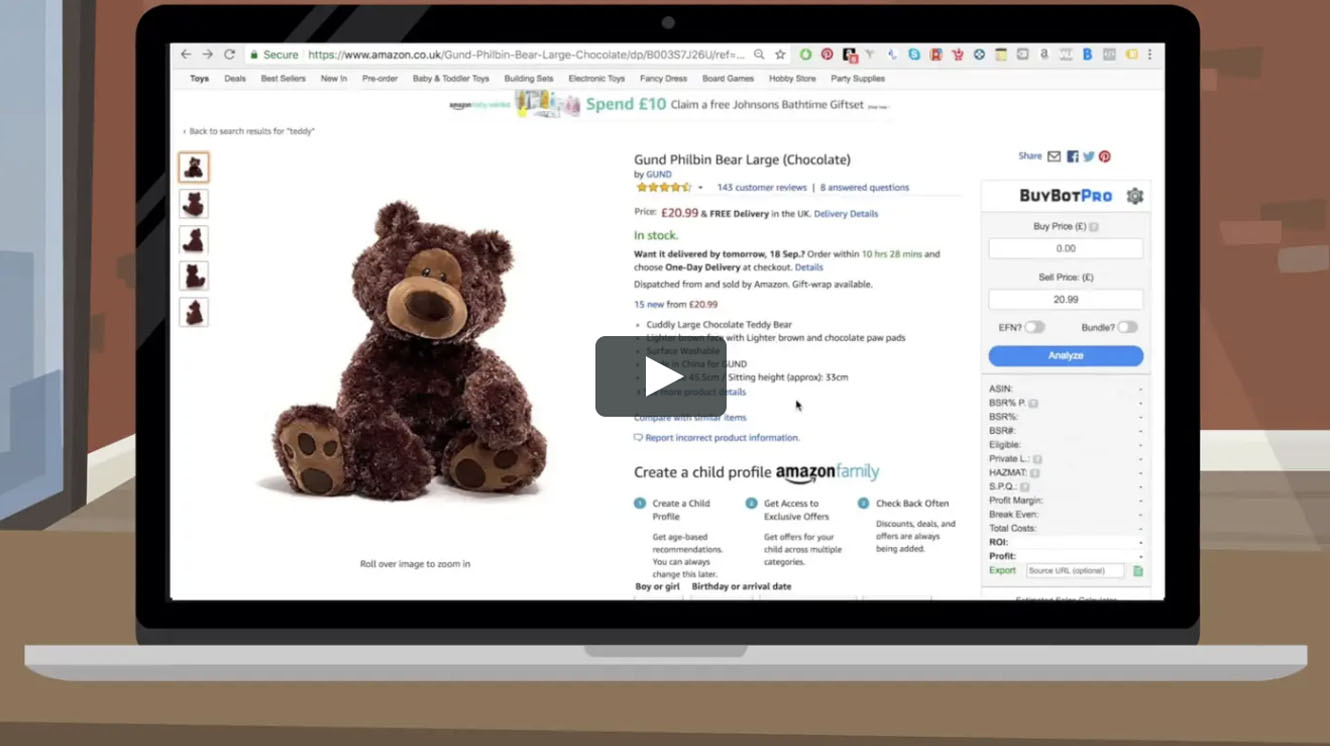The width and height of the screenshot is (1330, 746).
Task: Open the Pinterest browser extension
Action: pyautogui.click(x=827, y=55)
